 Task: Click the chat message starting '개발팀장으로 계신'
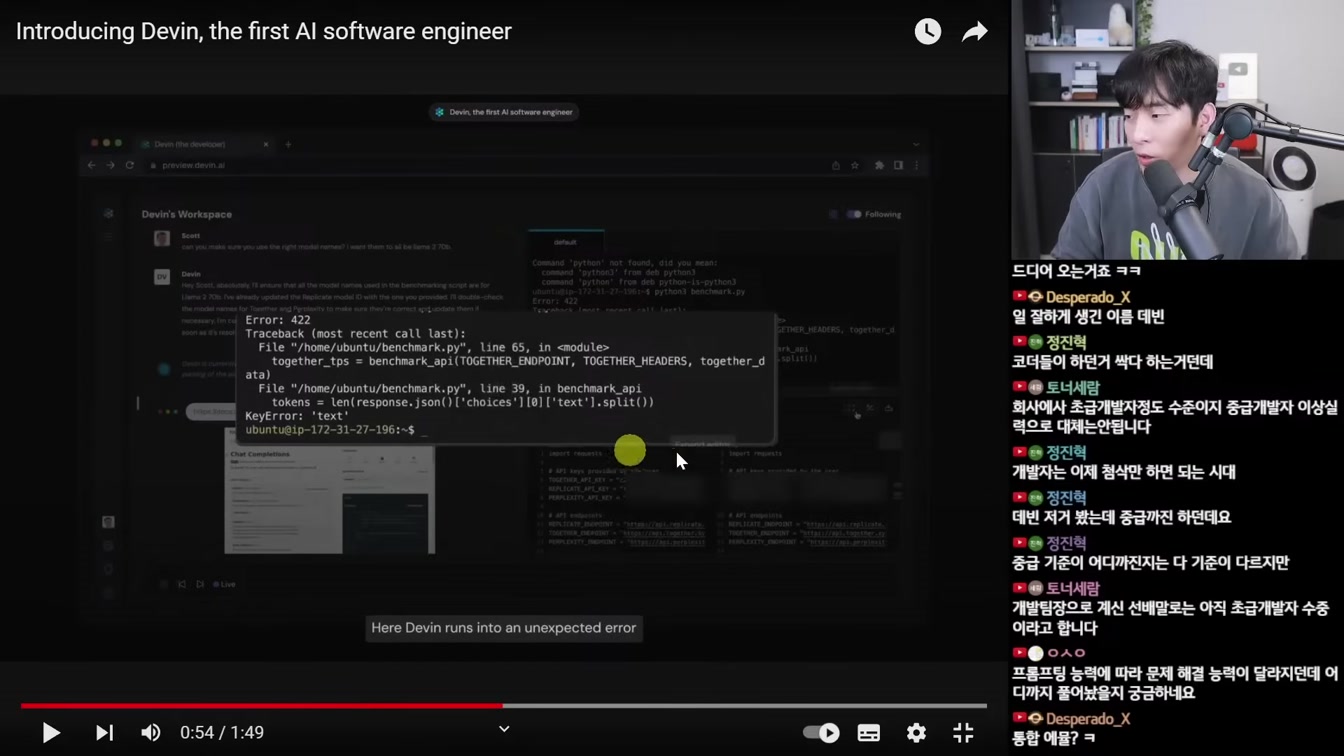1171,618
